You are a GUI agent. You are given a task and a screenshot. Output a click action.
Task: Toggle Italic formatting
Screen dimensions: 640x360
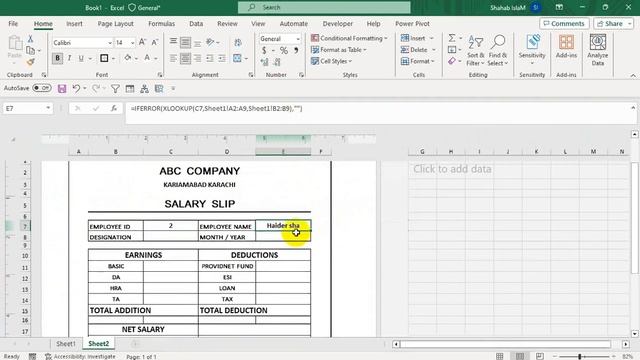[x=69, y=58]
